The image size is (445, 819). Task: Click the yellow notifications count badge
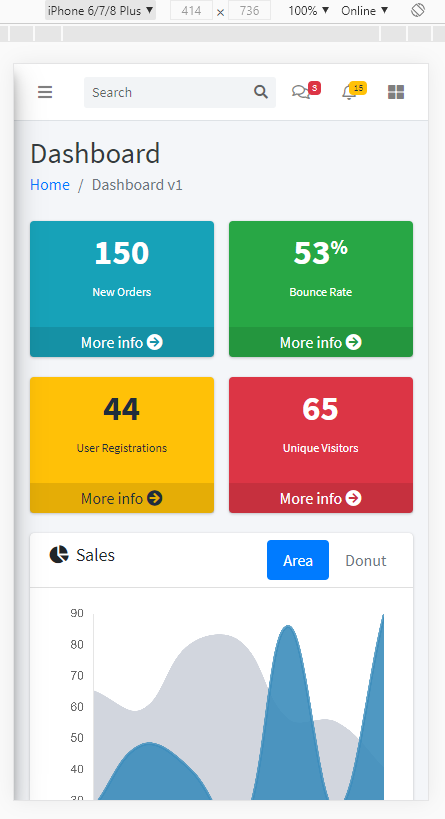click(358, 88)
